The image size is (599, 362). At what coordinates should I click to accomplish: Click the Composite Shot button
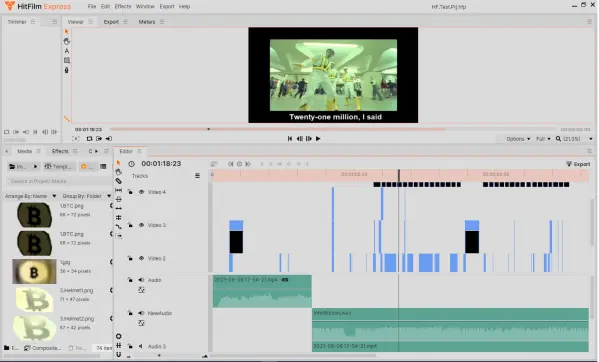42,348
